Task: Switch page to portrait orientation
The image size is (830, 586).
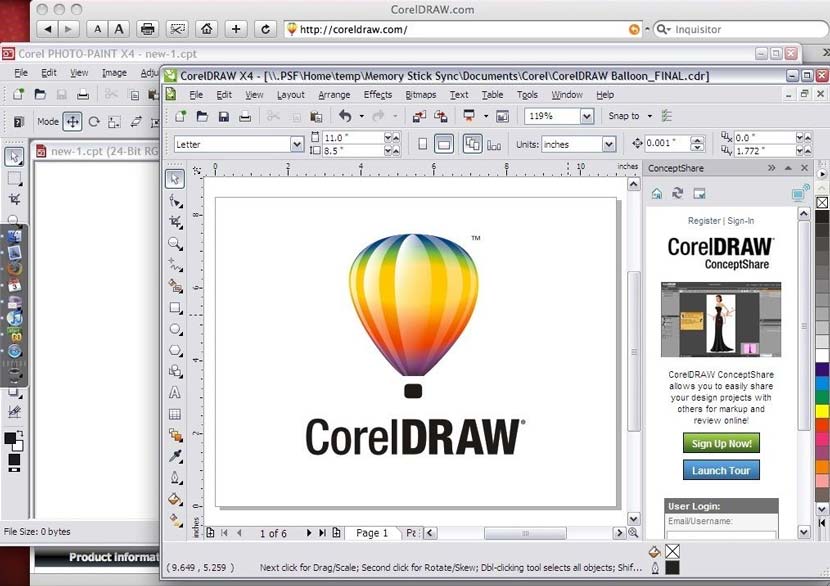Action: pos(422,144)
